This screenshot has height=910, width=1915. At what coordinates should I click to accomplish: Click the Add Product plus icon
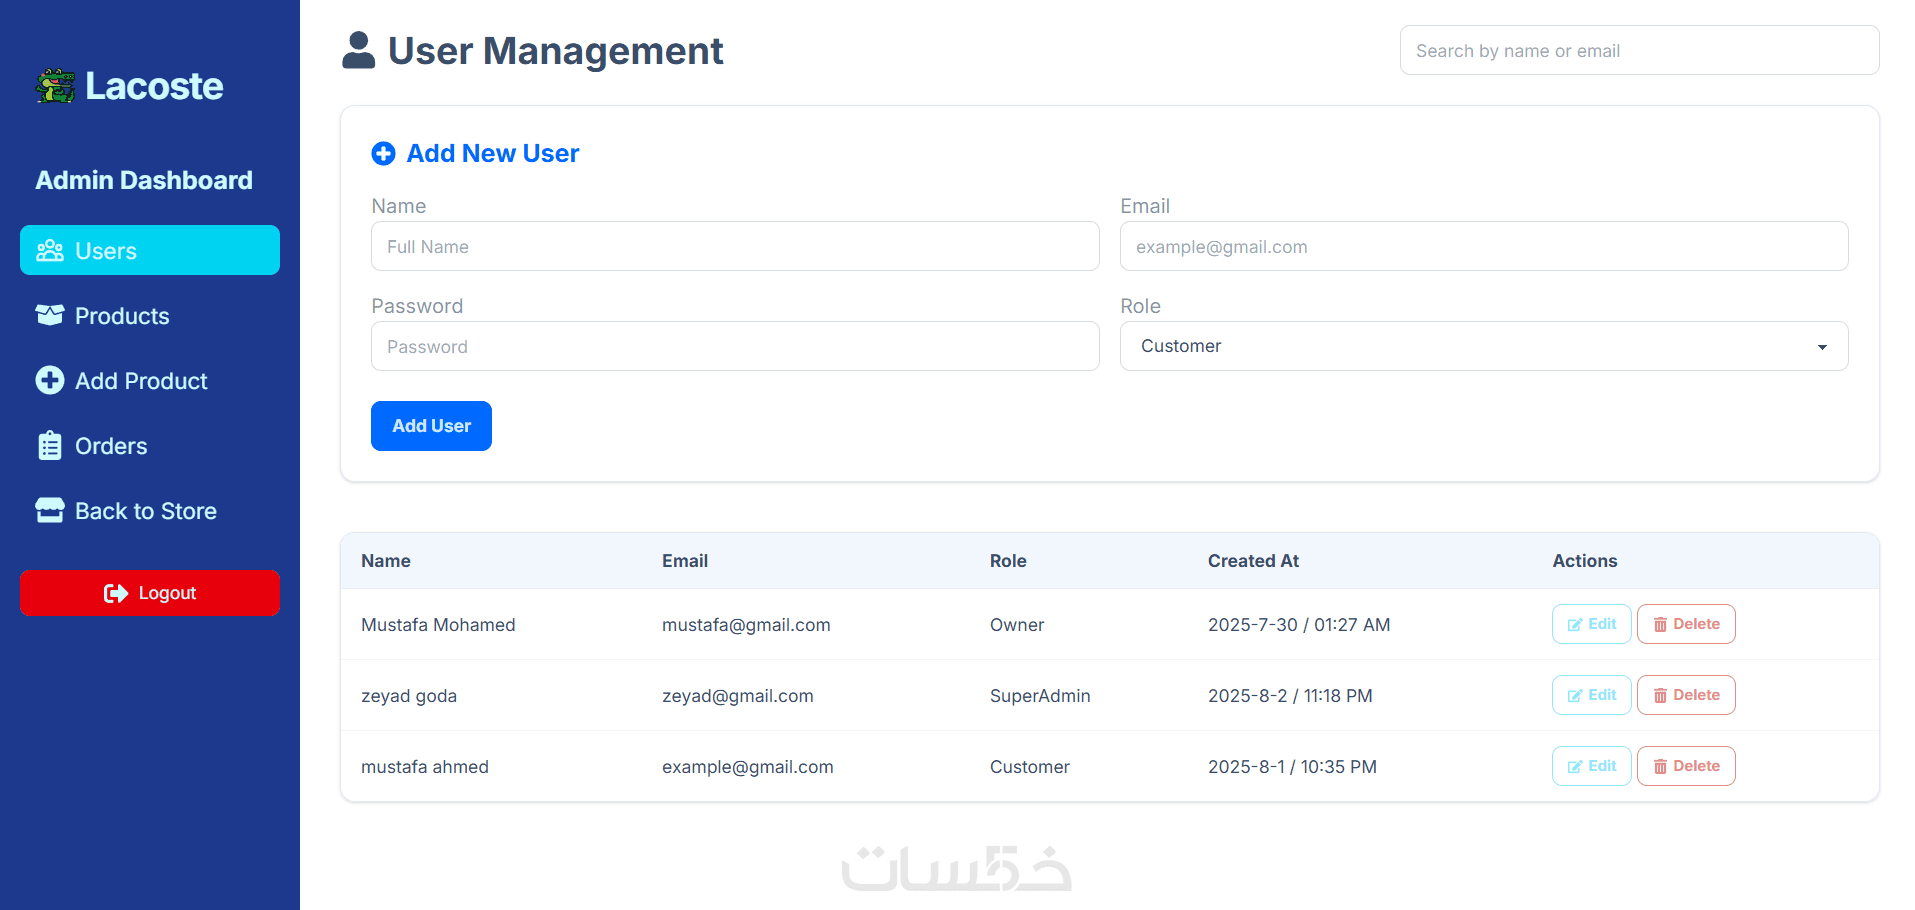pos(50,380)
